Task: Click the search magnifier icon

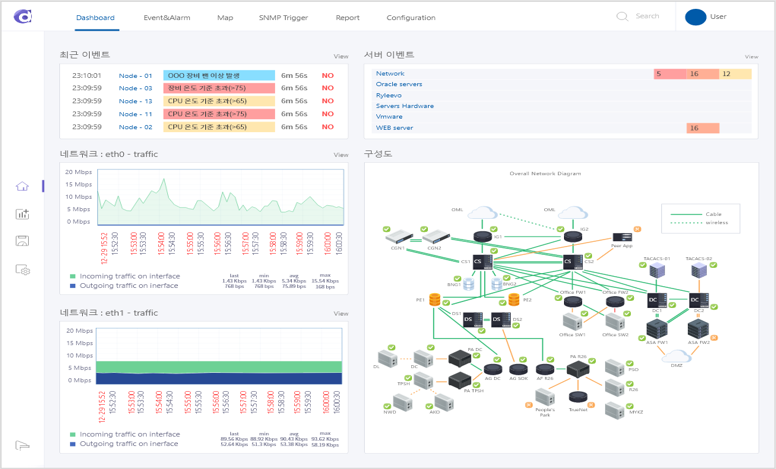Action: (x=622, y=17)
